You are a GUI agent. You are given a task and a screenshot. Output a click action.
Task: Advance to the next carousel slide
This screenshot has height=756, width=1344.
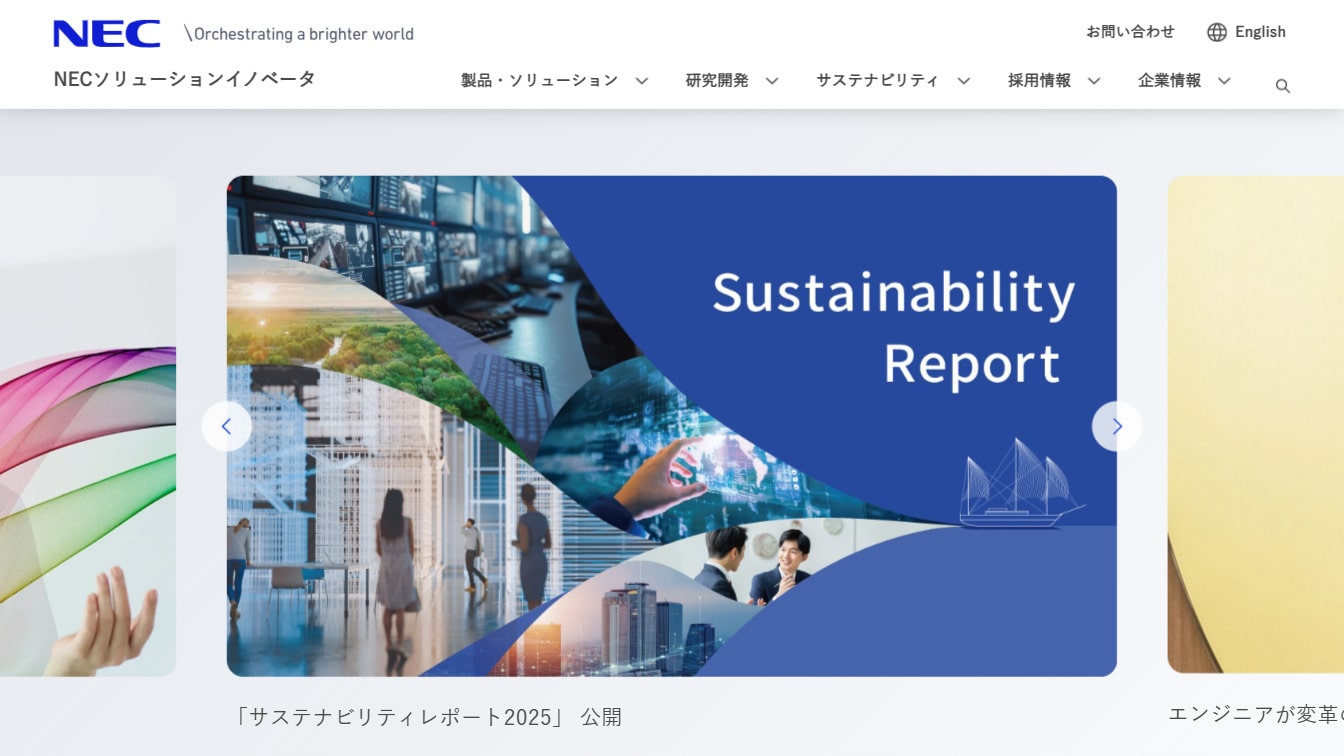1116,426
